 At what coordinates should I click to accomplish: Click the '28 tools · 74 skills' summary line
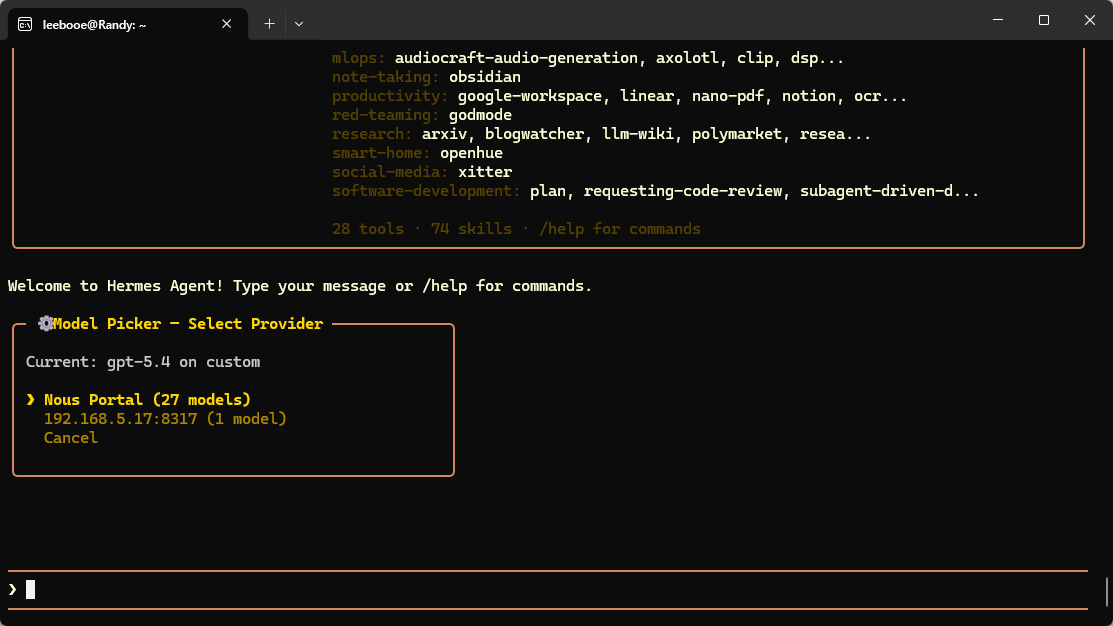pos(516,229)
